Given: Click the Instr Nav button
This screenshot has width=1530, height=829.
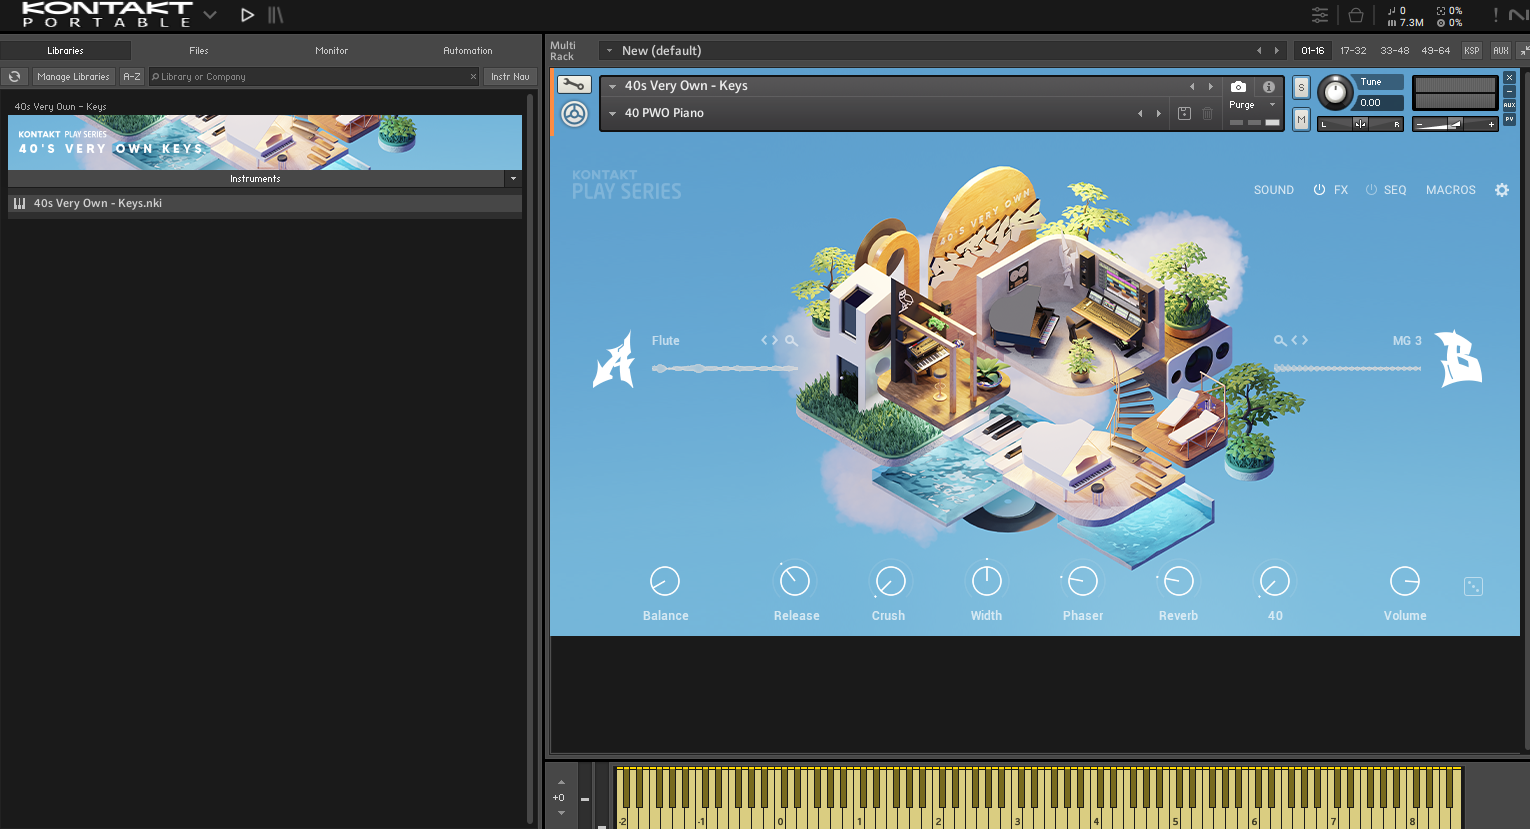Looking at the screenshot, I should point(510,77).
